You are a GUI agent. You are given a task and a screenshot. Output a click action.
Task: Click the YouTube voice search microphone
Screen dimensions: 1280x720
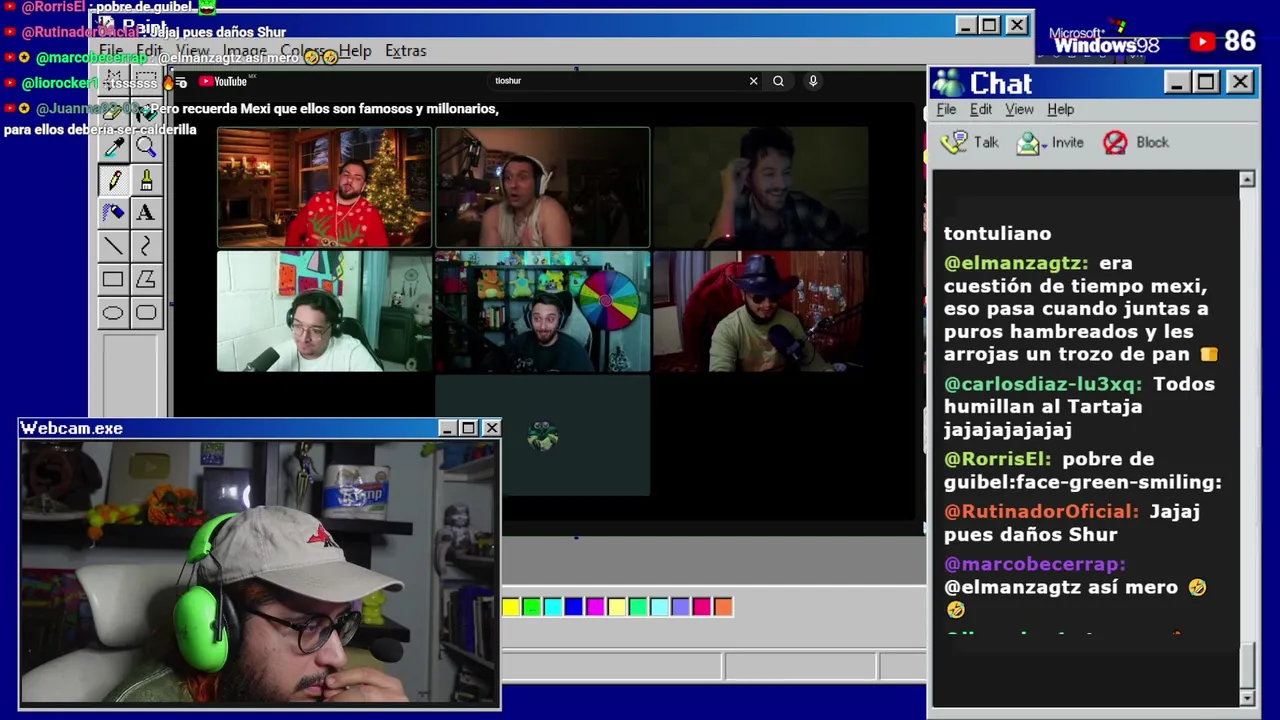pos(813,81)
